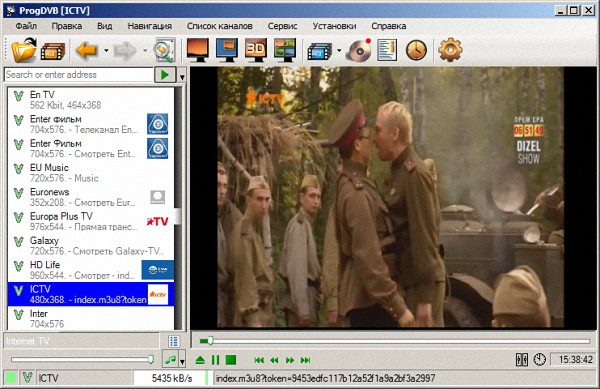Eject using the green eject button

coord(200,360)
